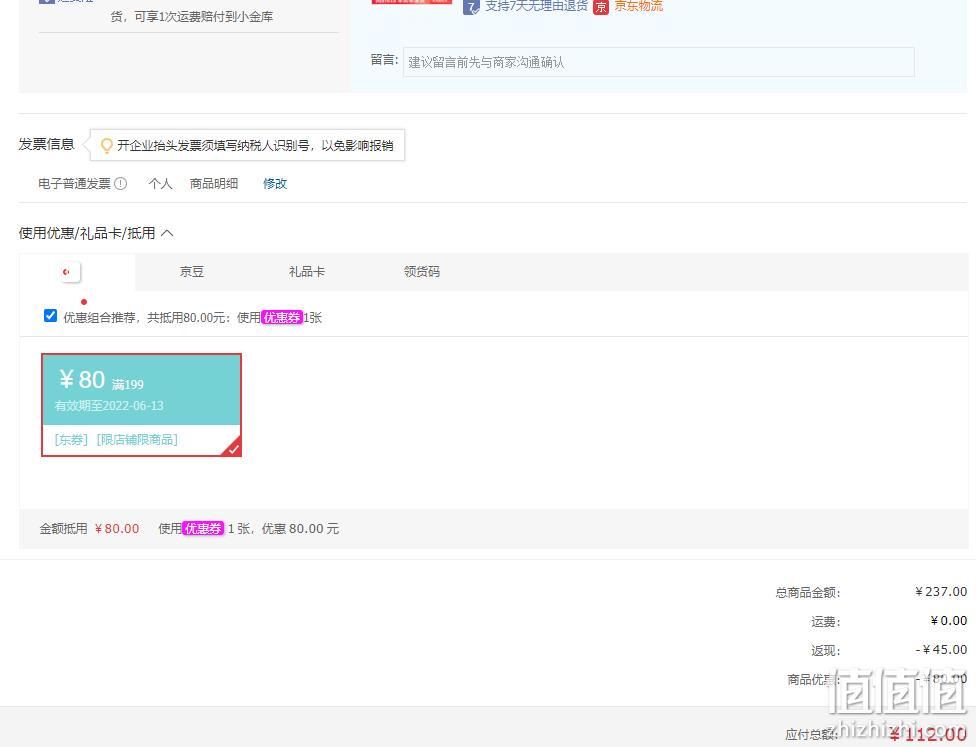Click the invoice taxpayer-number tip text
The image size is (976, 747).
[255, 146]
